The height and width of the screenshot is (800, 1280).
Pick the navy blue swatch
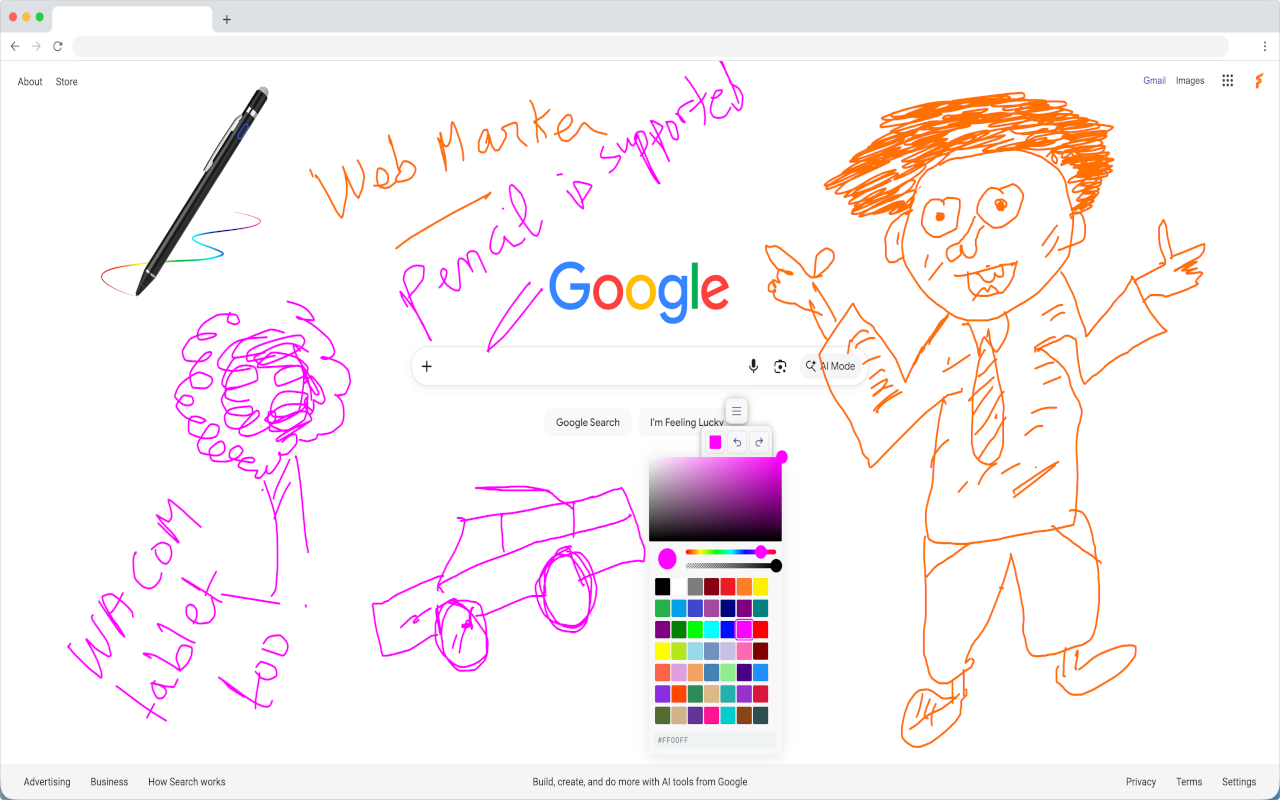tap(728, 608)
